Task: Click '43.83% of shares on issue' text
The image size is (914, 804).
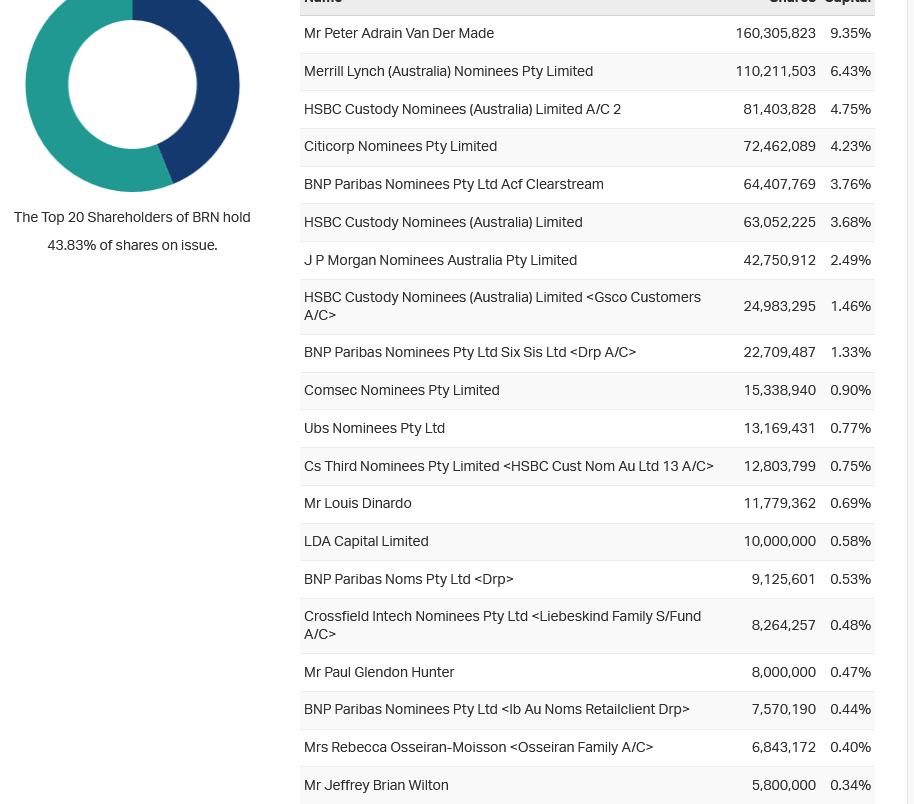Action: coord(132,245)
